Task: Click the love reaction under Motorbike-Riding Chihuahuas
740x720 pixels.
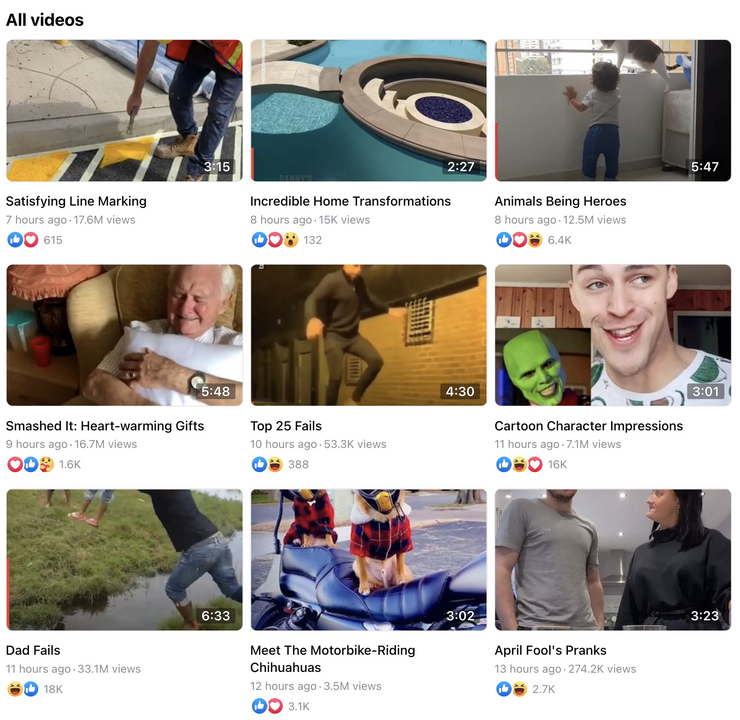Action: click(275, 706)
